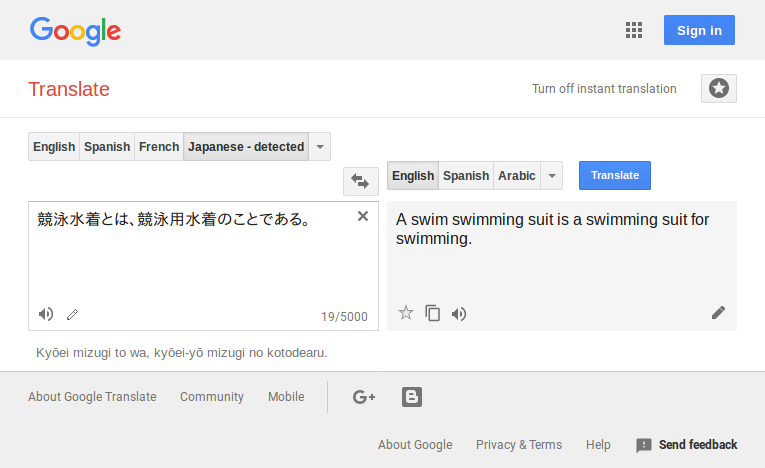Save the translation with the star icon

[405, 312]
